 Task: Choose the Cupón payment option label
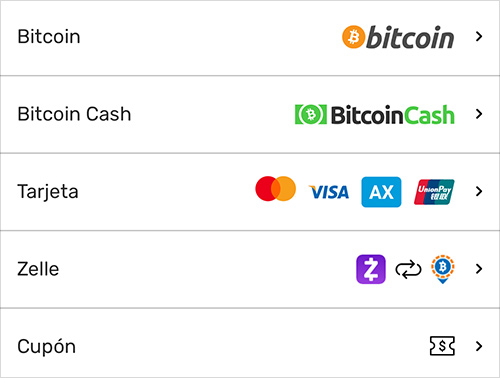(47, 347)
